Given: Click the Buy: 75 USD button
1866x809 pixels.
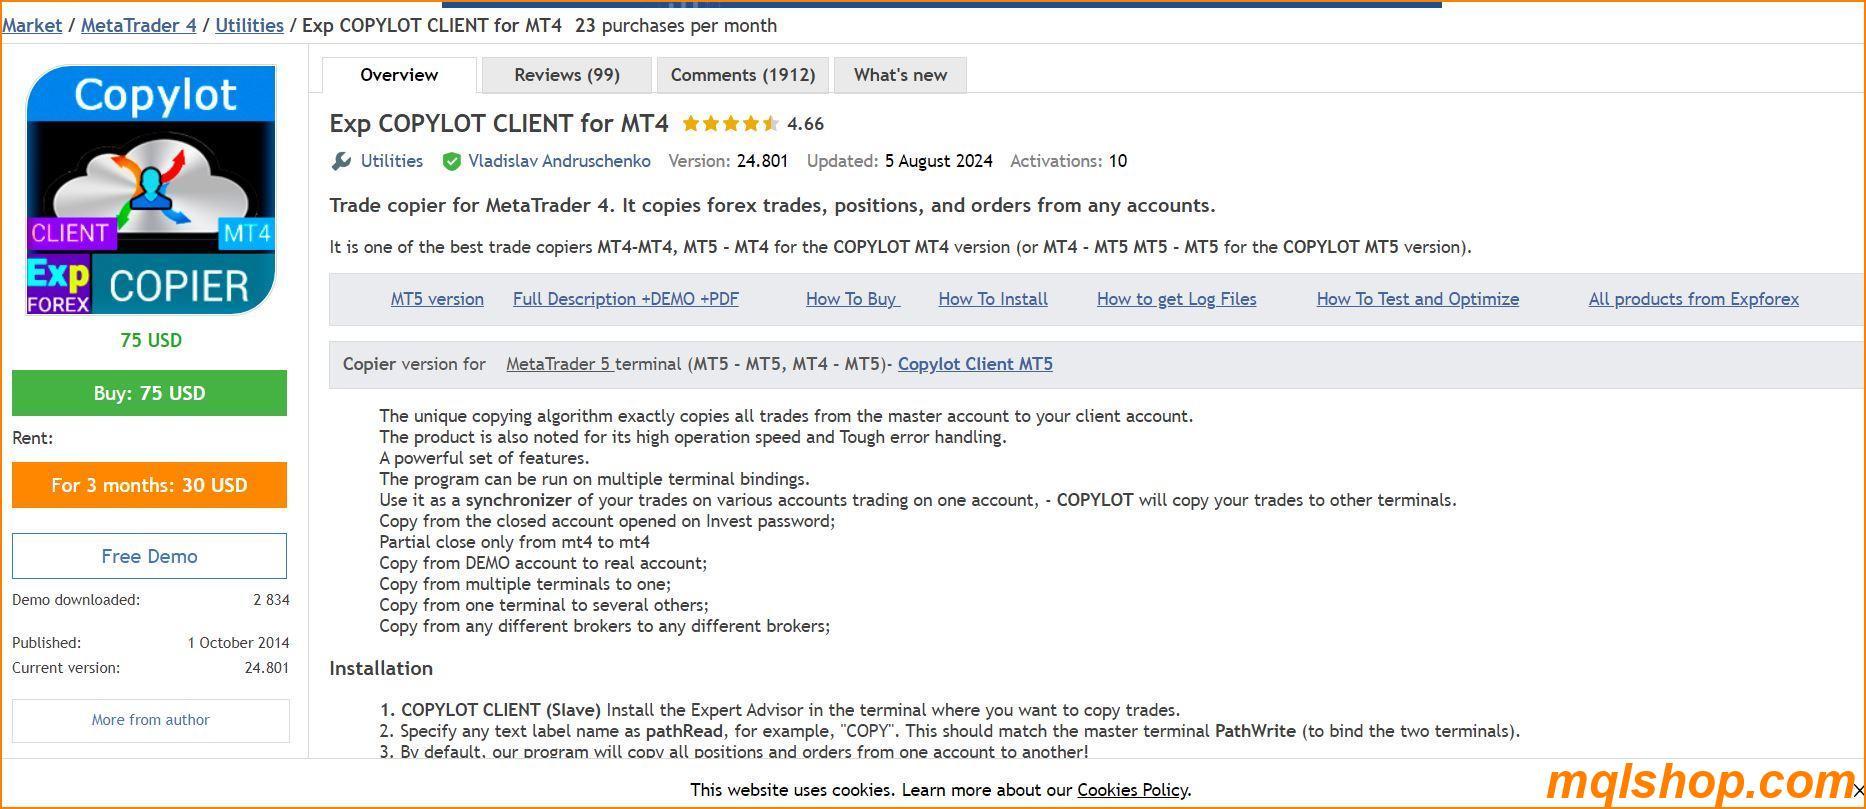Looking at the screenshot, I should tap(149, 392).
